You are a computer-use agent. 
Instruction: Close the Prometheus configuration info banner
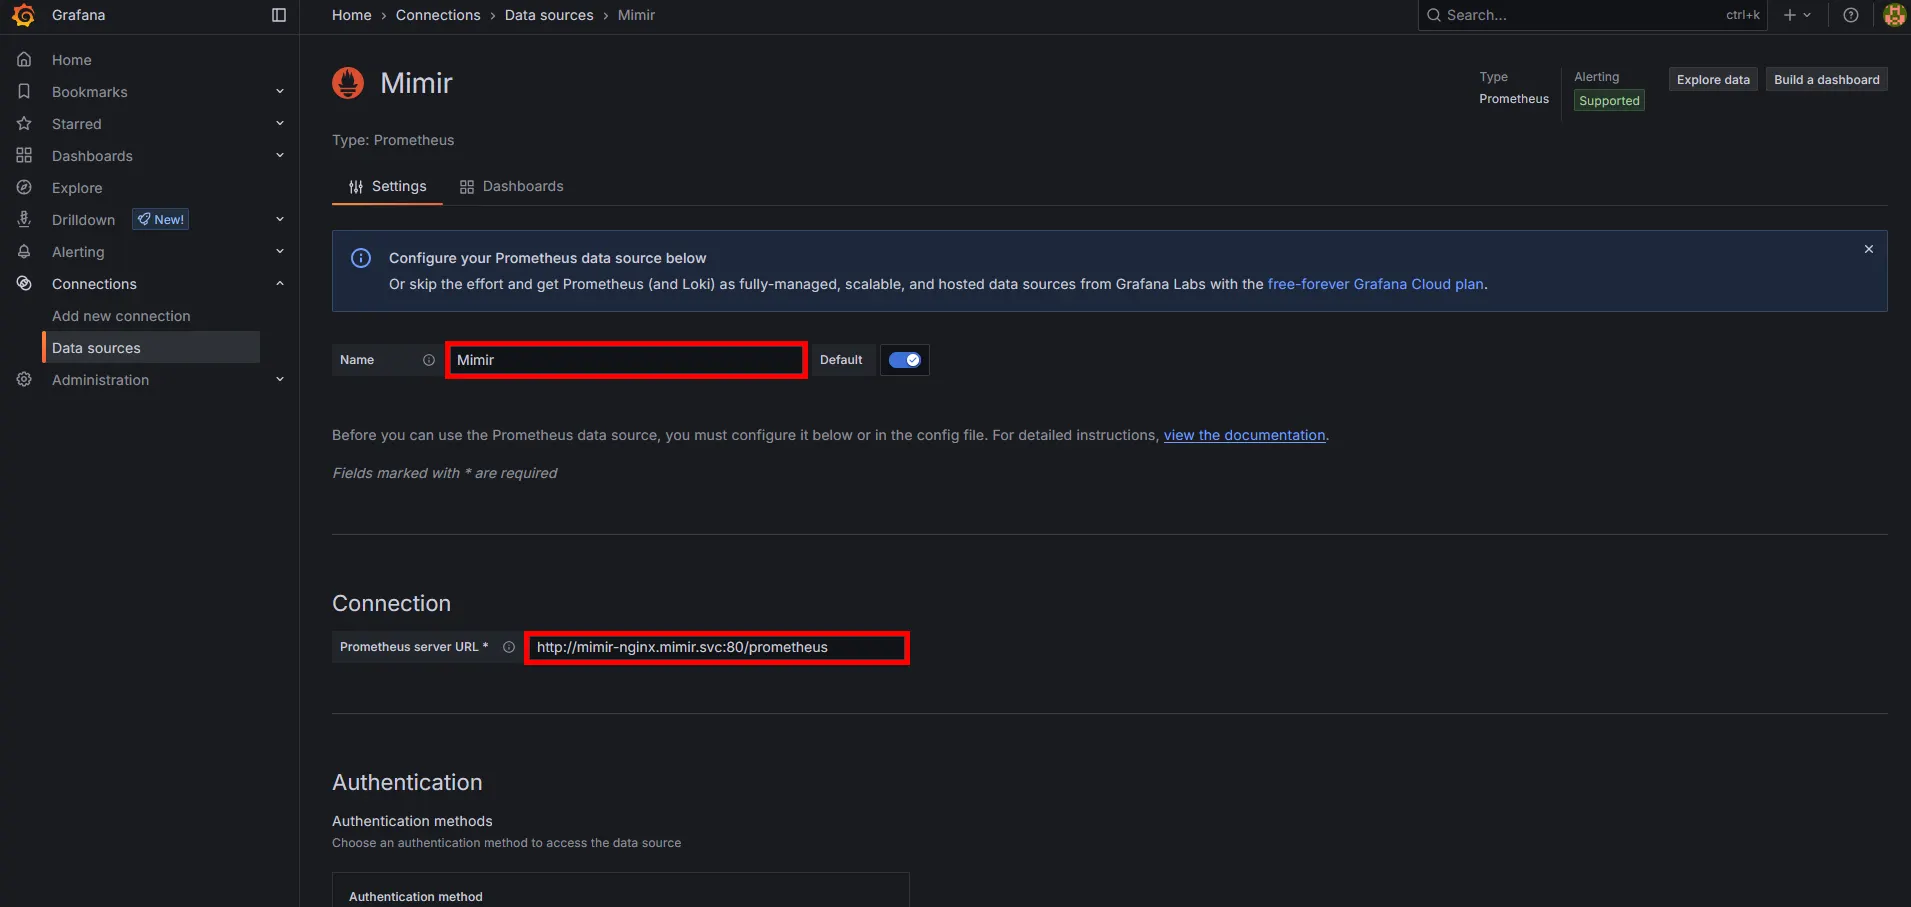(x=1869, y=249)
